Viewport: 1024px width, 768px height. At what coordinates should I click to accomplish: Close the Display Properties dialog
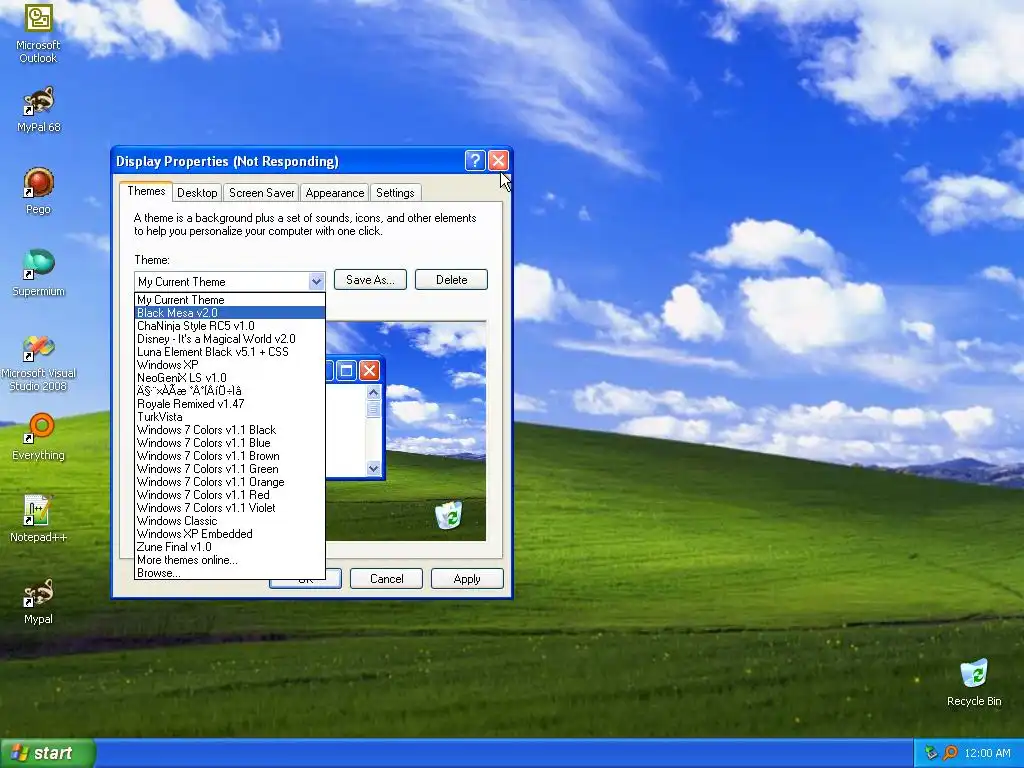(498, 161)
